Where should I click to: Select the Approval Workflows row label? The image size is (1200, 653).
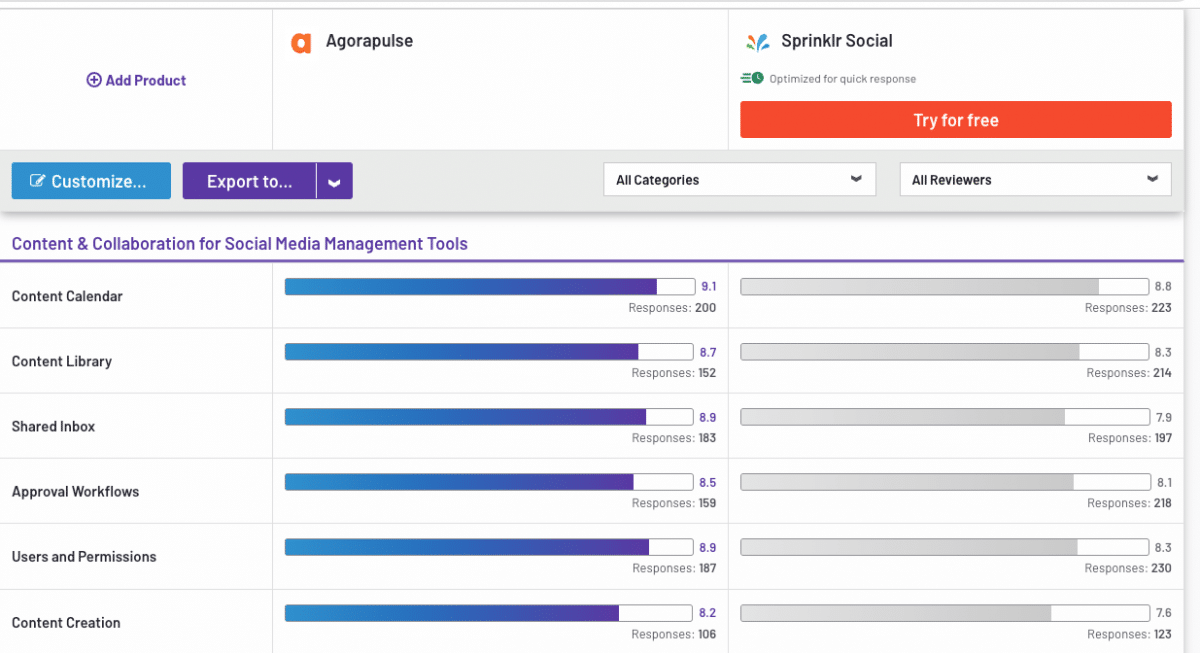coord(75,492)
